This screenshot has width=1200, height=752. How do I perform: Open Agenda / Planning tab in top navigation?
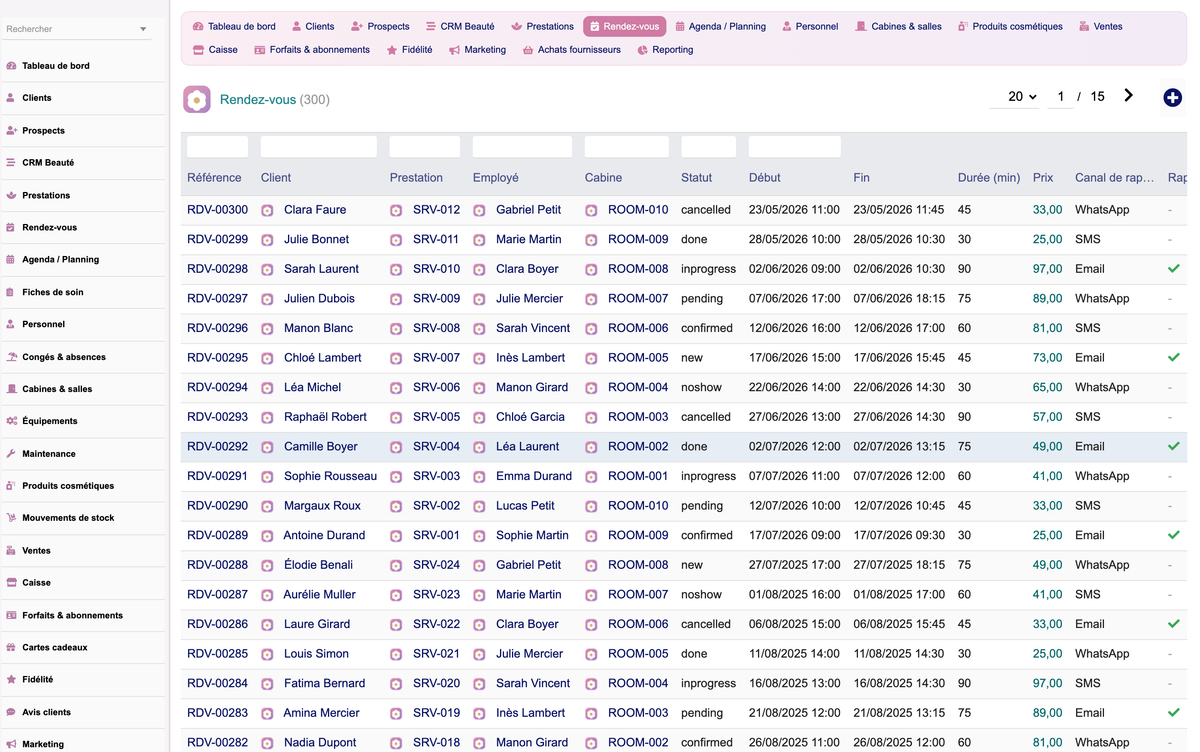coord(721,26)
